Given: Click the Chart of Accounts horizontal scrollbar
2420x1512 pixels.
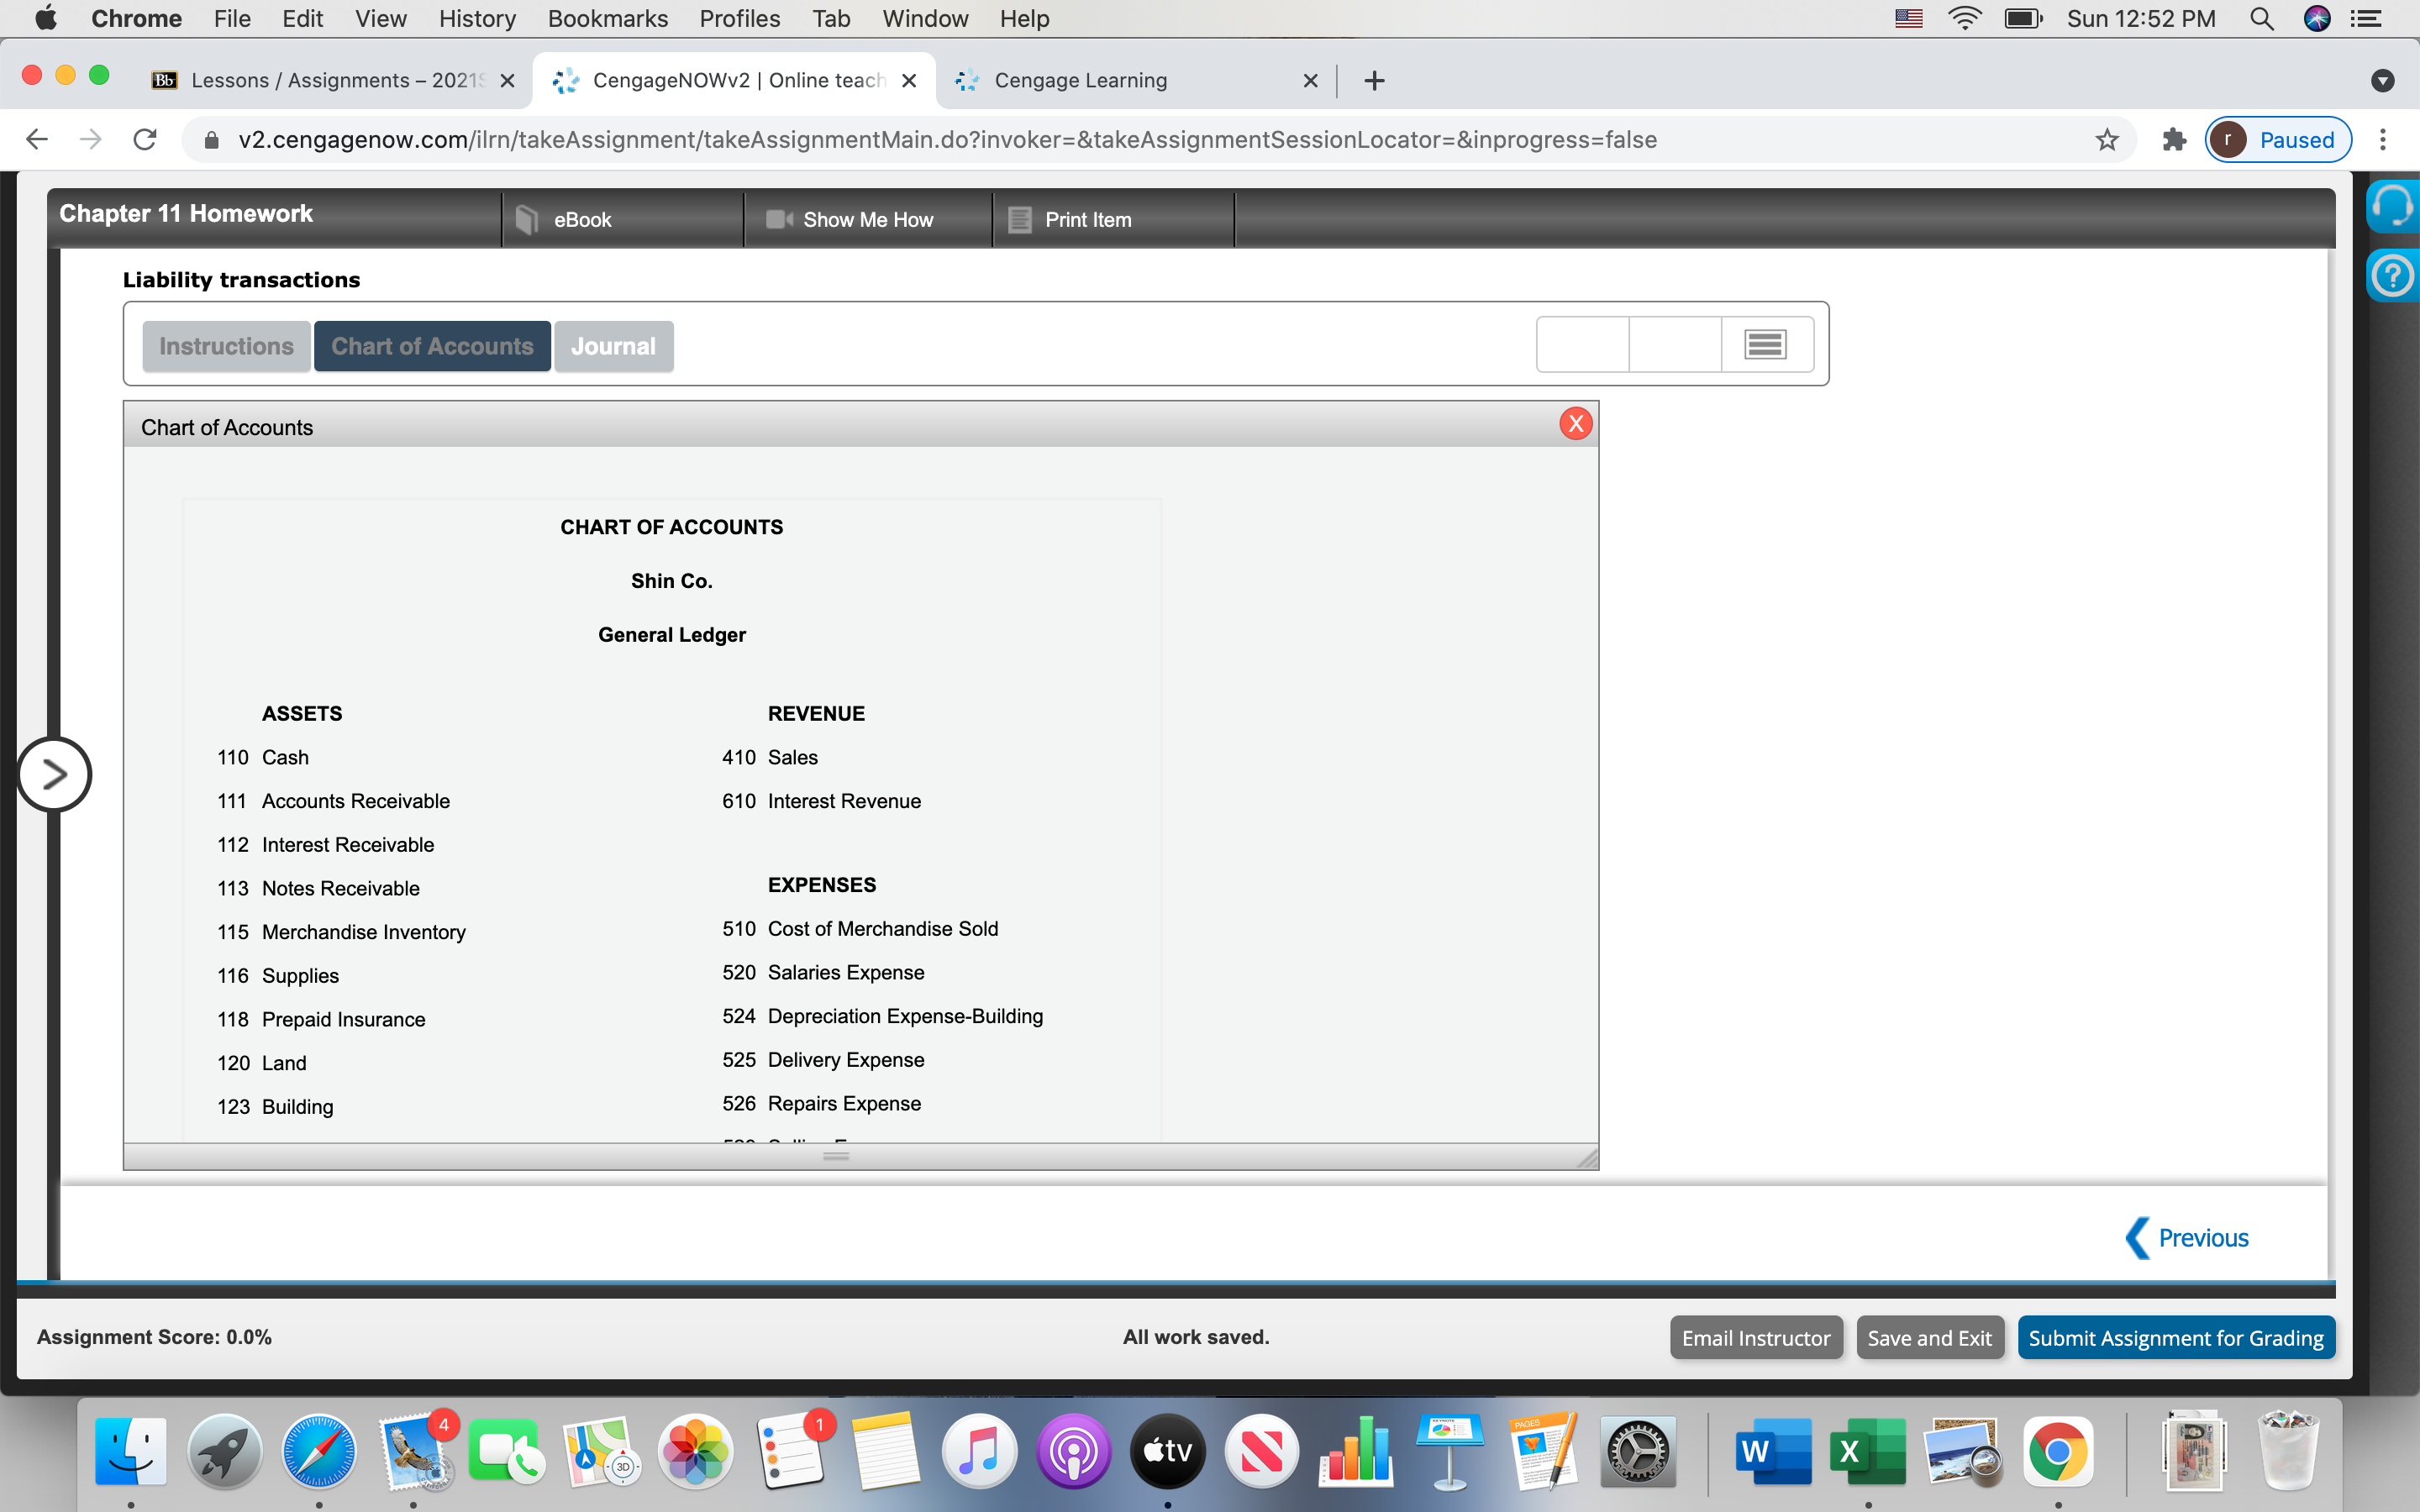Looking at the screenshot, I should (836, 1157).
